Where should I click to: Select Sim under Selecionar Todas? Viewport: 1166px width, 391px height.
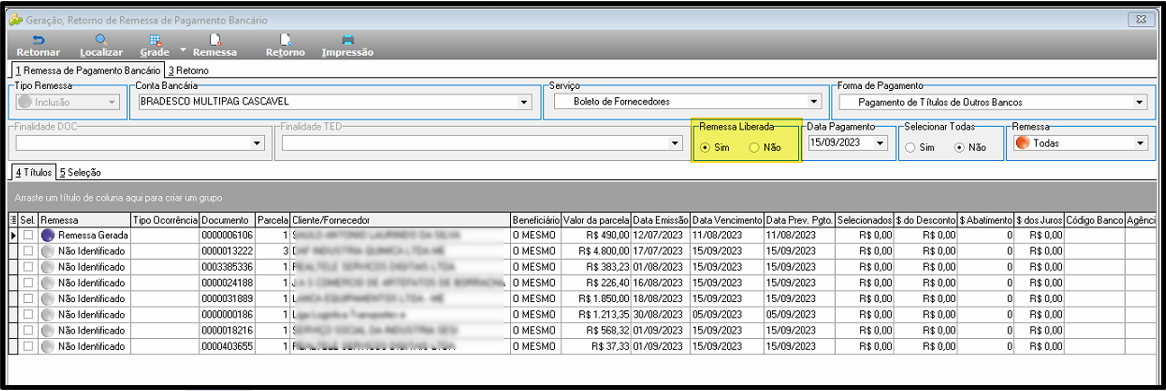pyautogui.click(x=911, y=148)
